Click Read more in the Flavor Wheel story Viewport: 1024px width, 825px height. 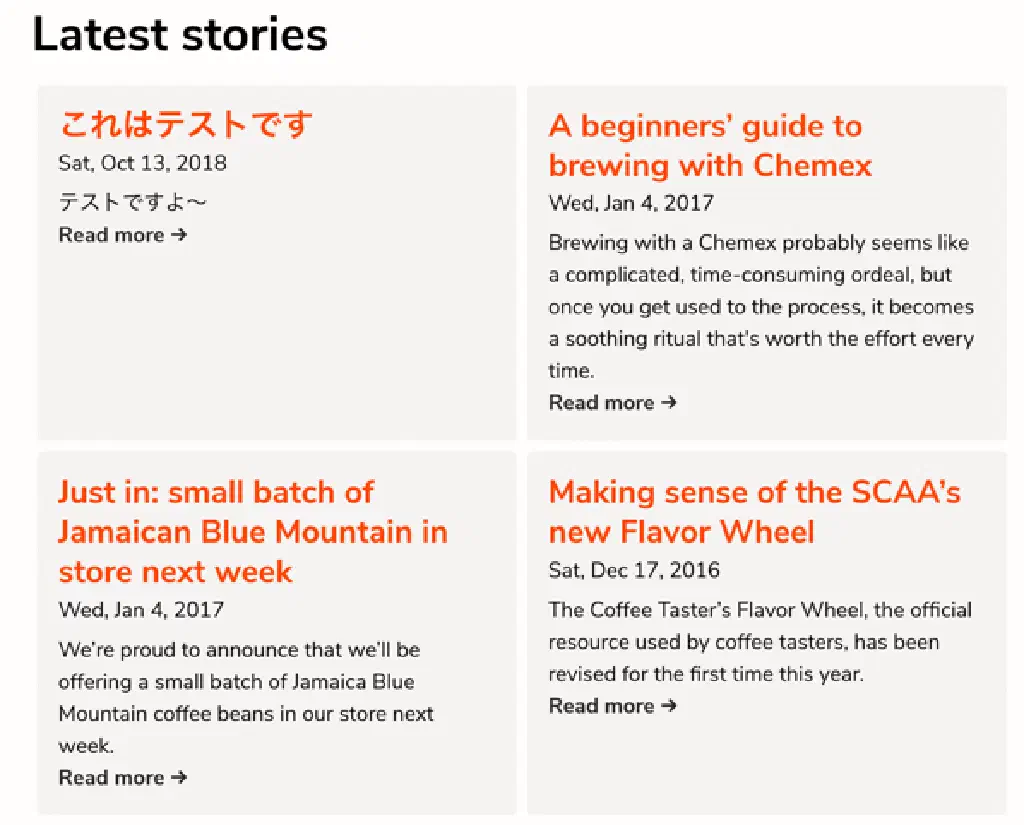tap(601, 706)
